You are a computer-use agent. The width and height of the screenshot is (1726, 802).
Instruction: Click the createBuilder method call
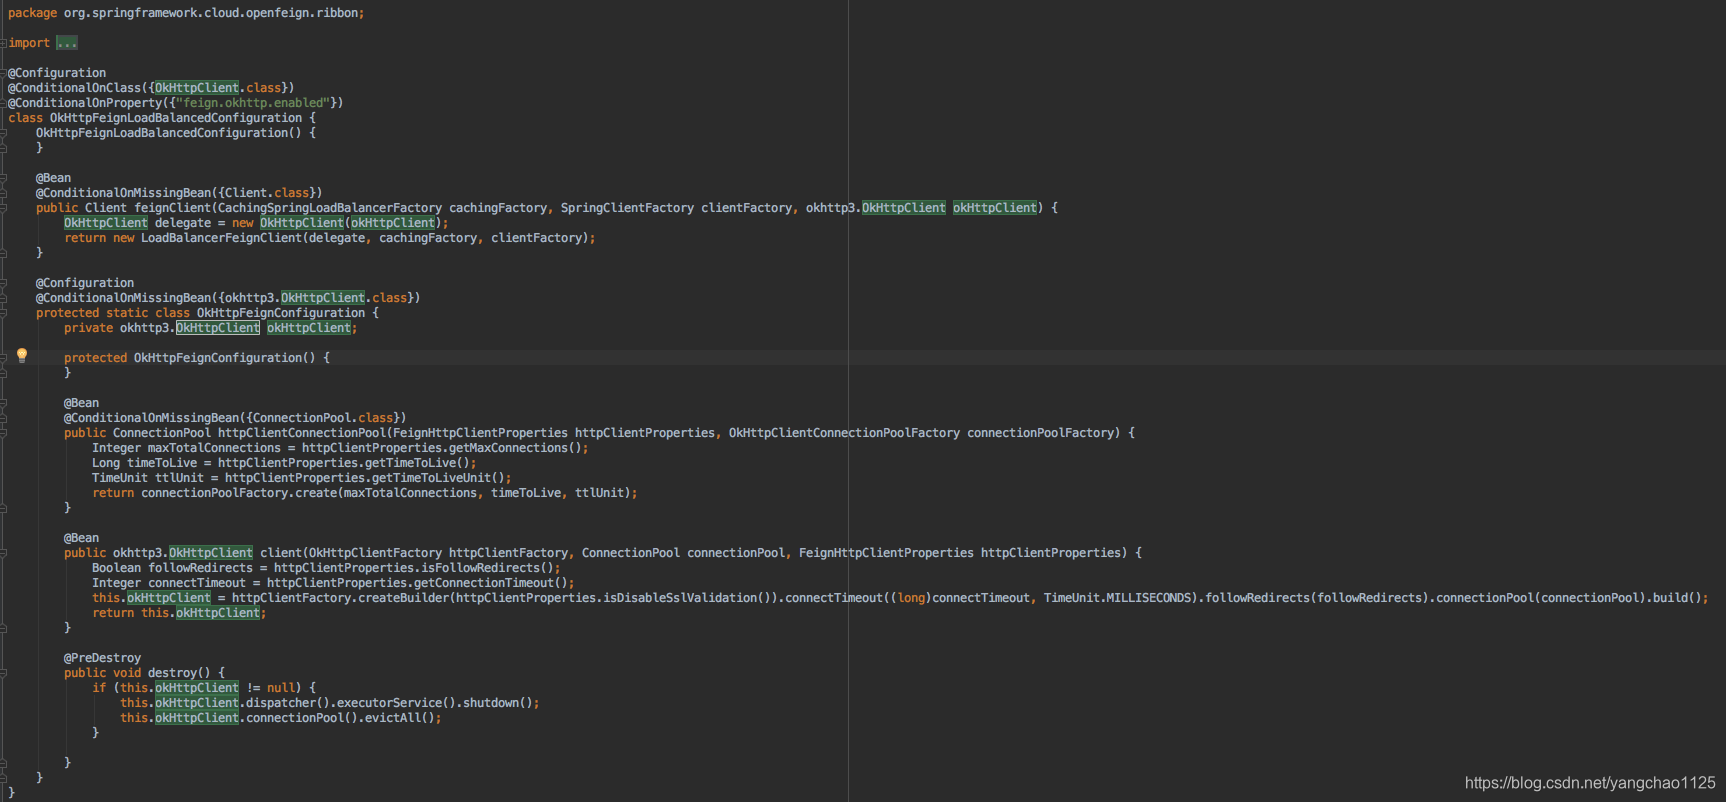[x=404, y=598]
